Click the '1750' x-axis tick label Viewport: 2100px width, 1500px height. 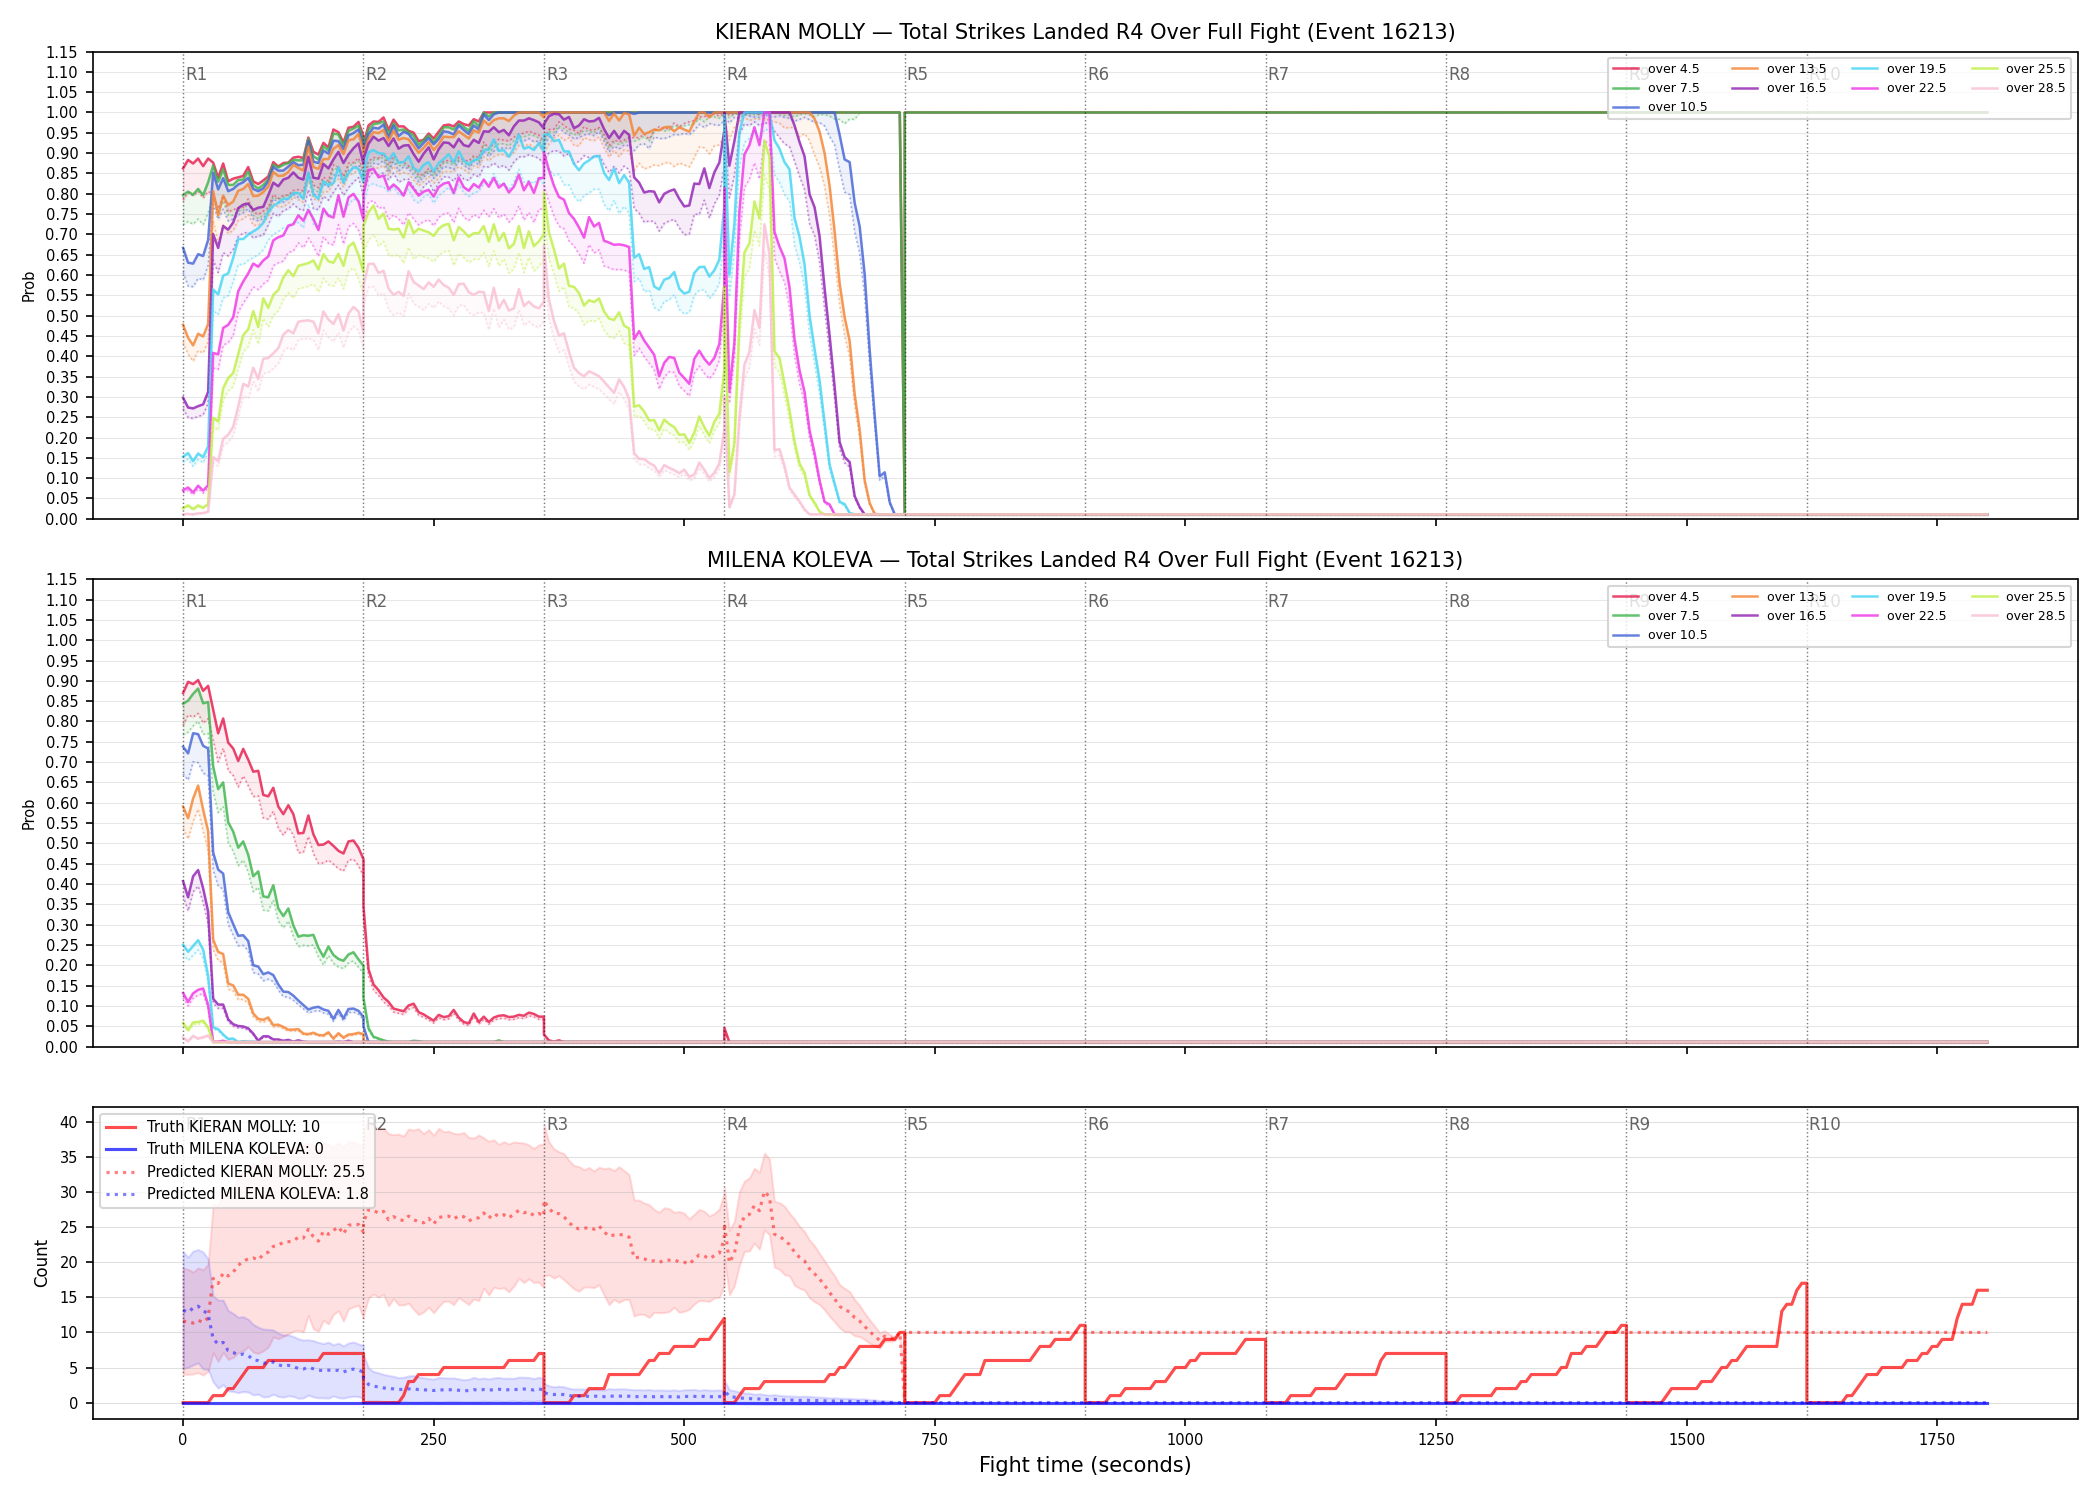[x=1937, y=1440]
